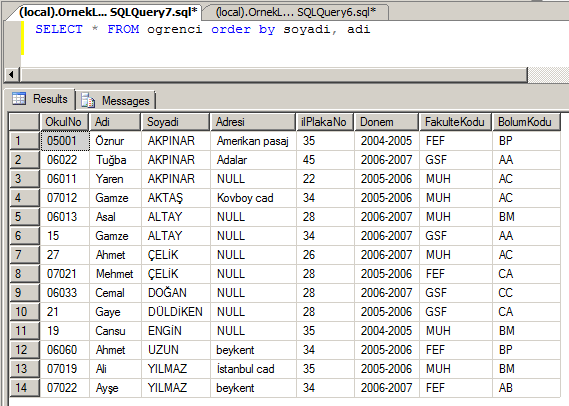Switch to the Messages tab

tap(116, 101)
